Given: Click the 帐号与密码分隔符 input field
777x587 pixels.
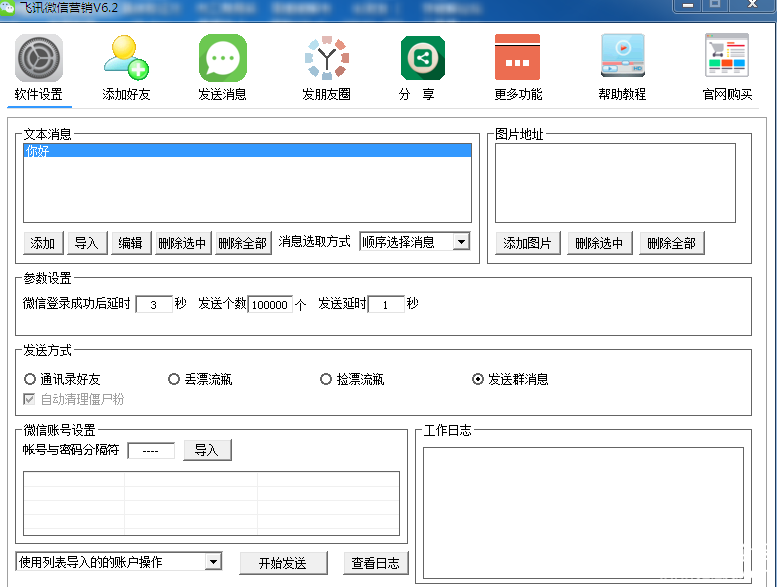Looking at the screenshot, I should coord(151,450).
